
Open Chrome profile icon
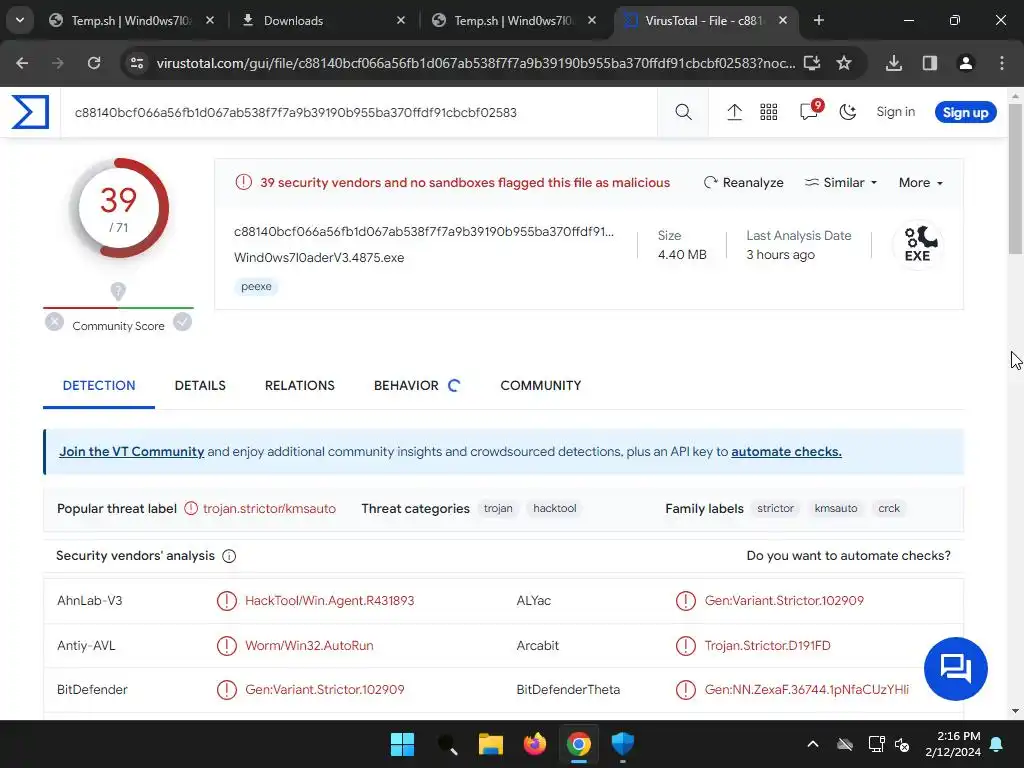[965, 63]
